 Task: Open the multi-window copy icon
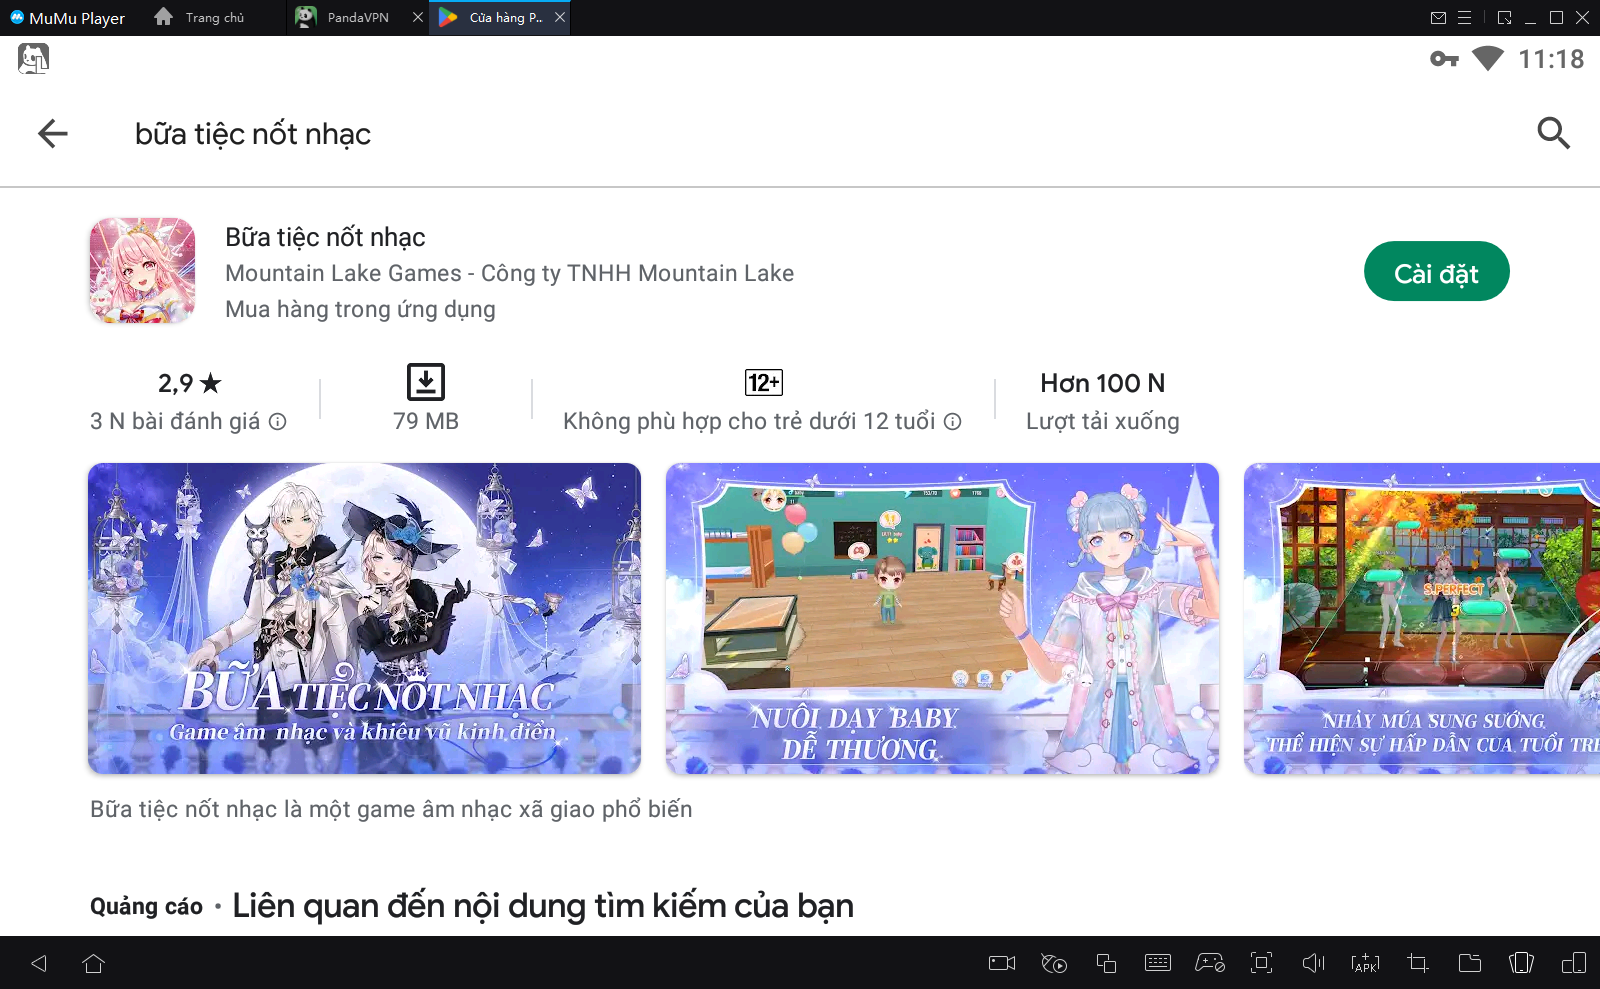tap(1105, 963)
